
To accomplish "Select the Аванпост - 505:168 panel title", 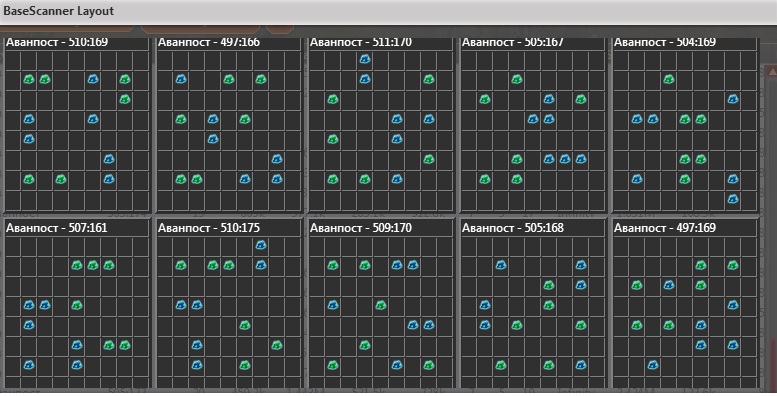I will 513,228.
